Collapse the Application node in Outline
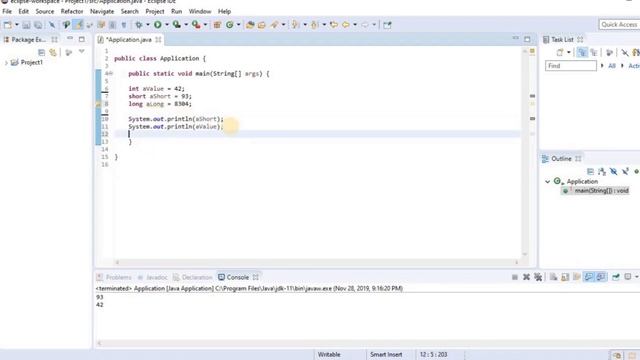 548,182
